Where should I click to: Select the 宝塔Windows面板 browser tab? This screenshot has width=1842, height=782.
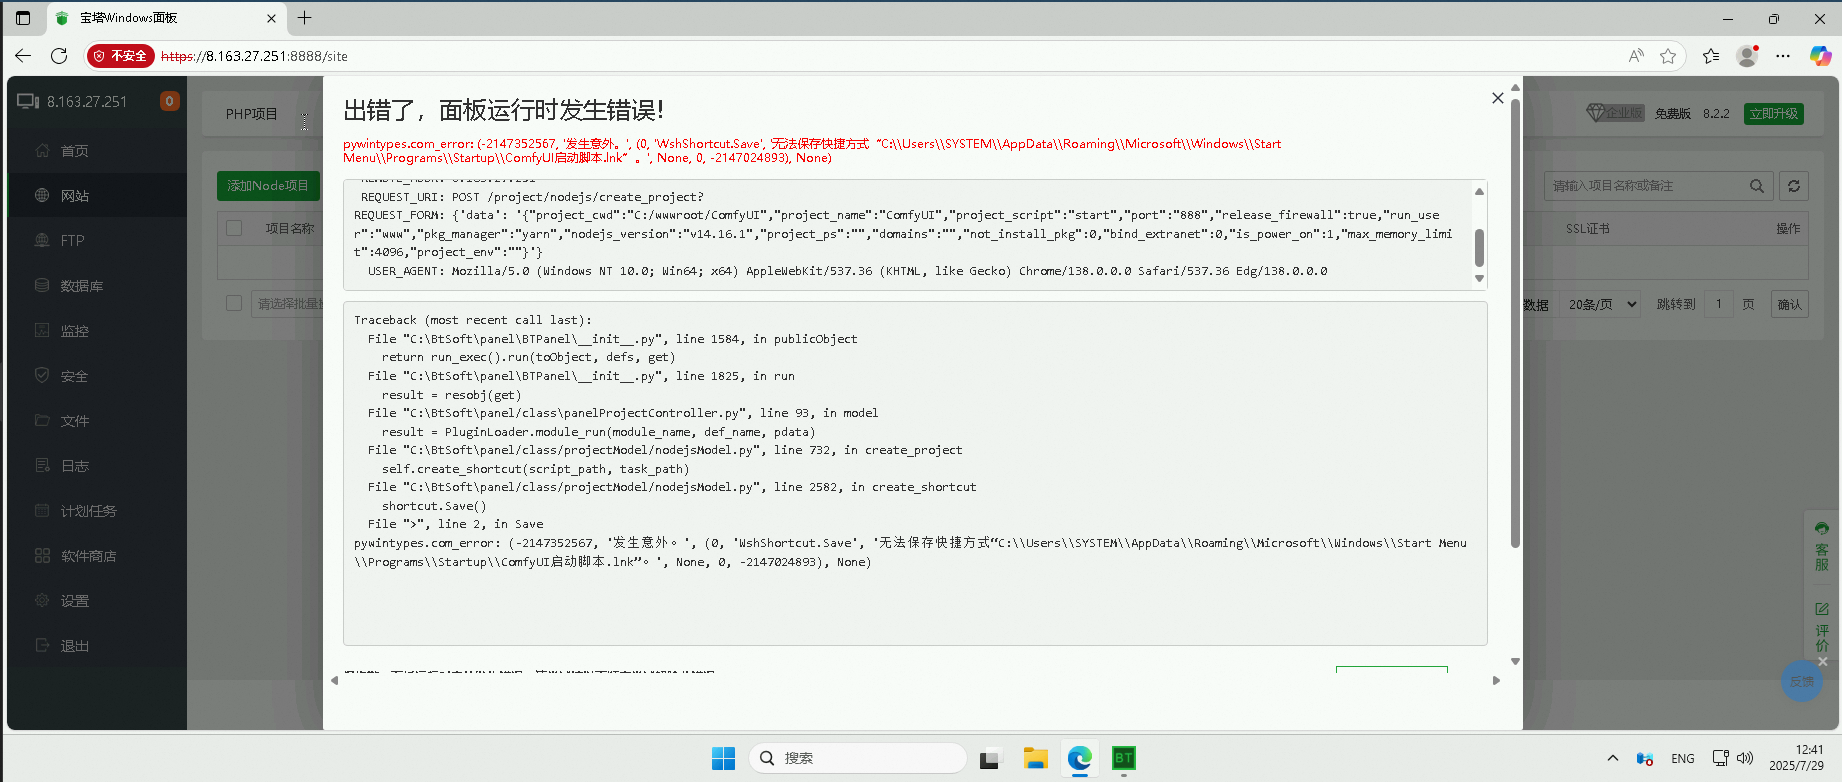pyautogui.click(x=165, y=18)
